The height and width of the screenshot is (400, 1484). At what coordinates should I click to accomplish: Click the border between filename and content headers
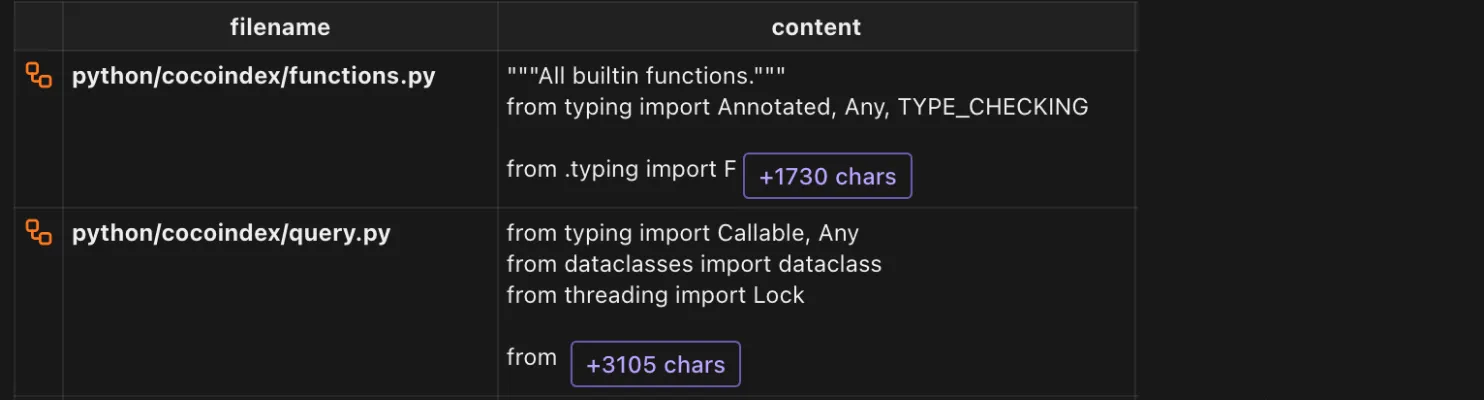pos(498,27)
